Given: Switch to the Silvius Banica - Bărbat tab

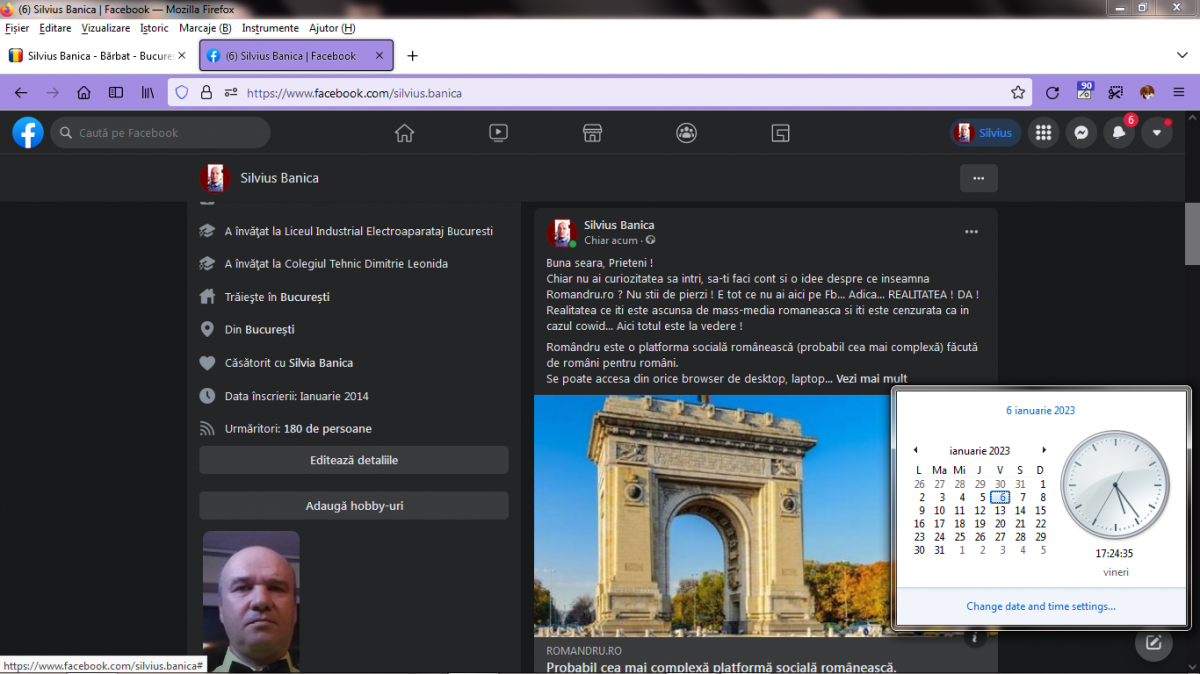Looking at the screenshot, I should coord(98,56).
